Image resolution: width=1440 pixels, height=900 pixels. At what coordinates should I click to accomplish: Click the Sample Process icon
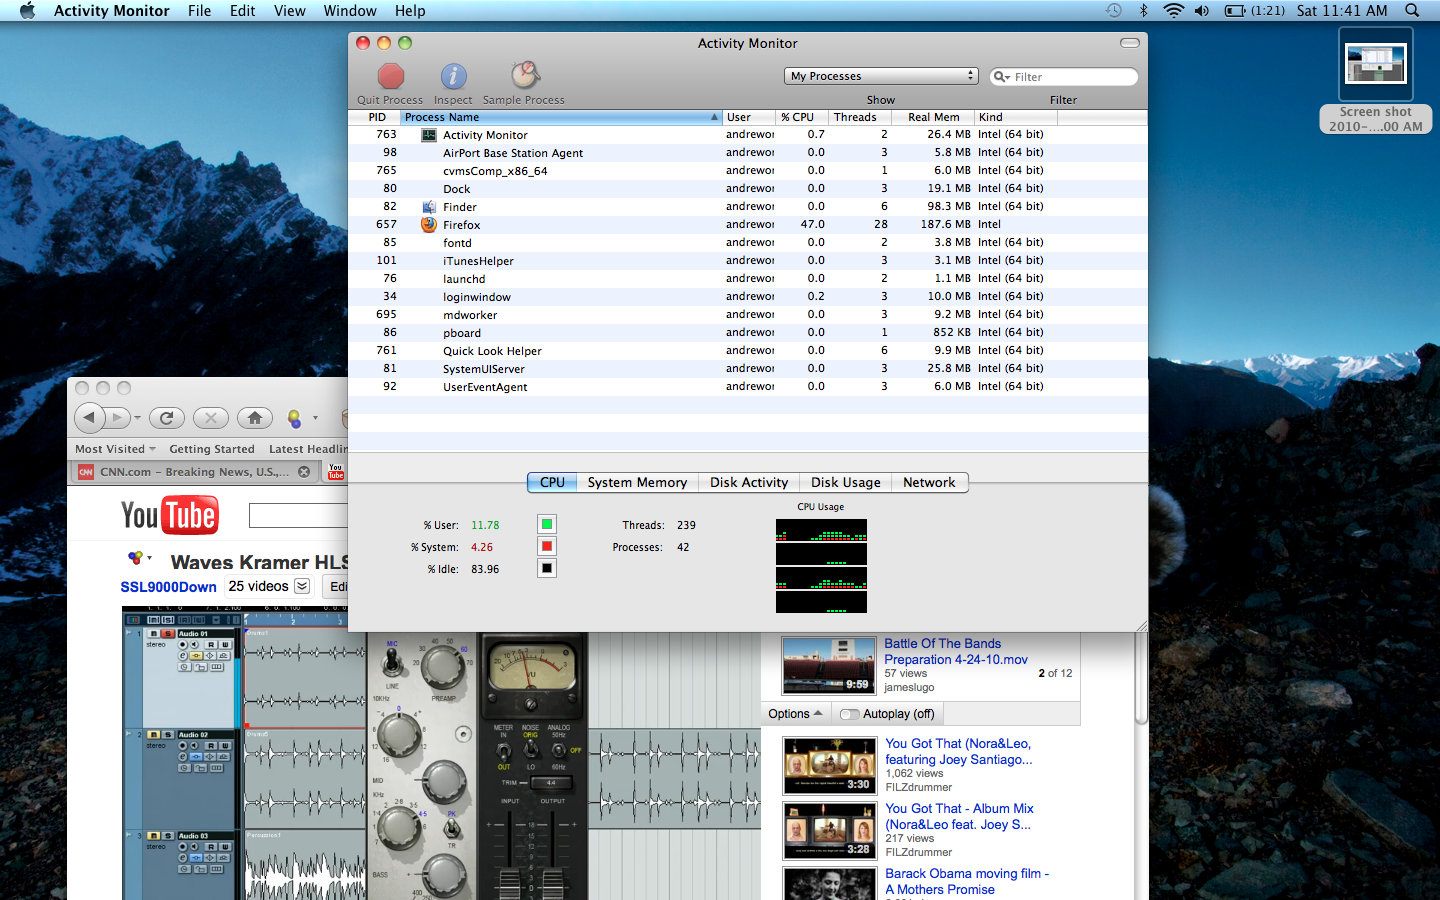point(525,75)
